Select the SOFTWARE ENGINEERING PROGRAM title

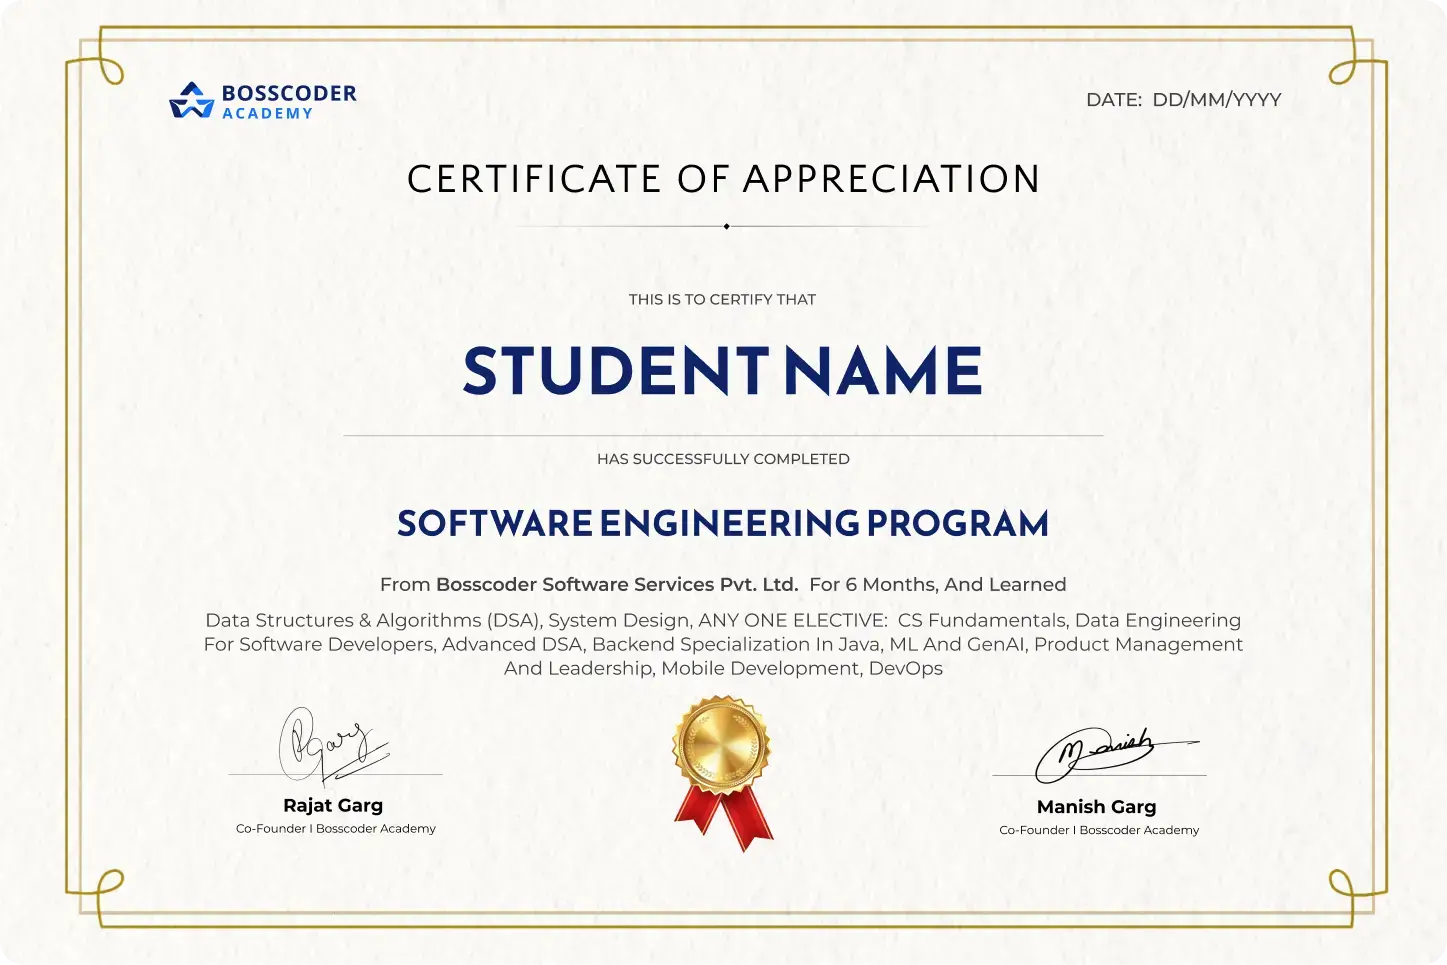pos(724,523)
